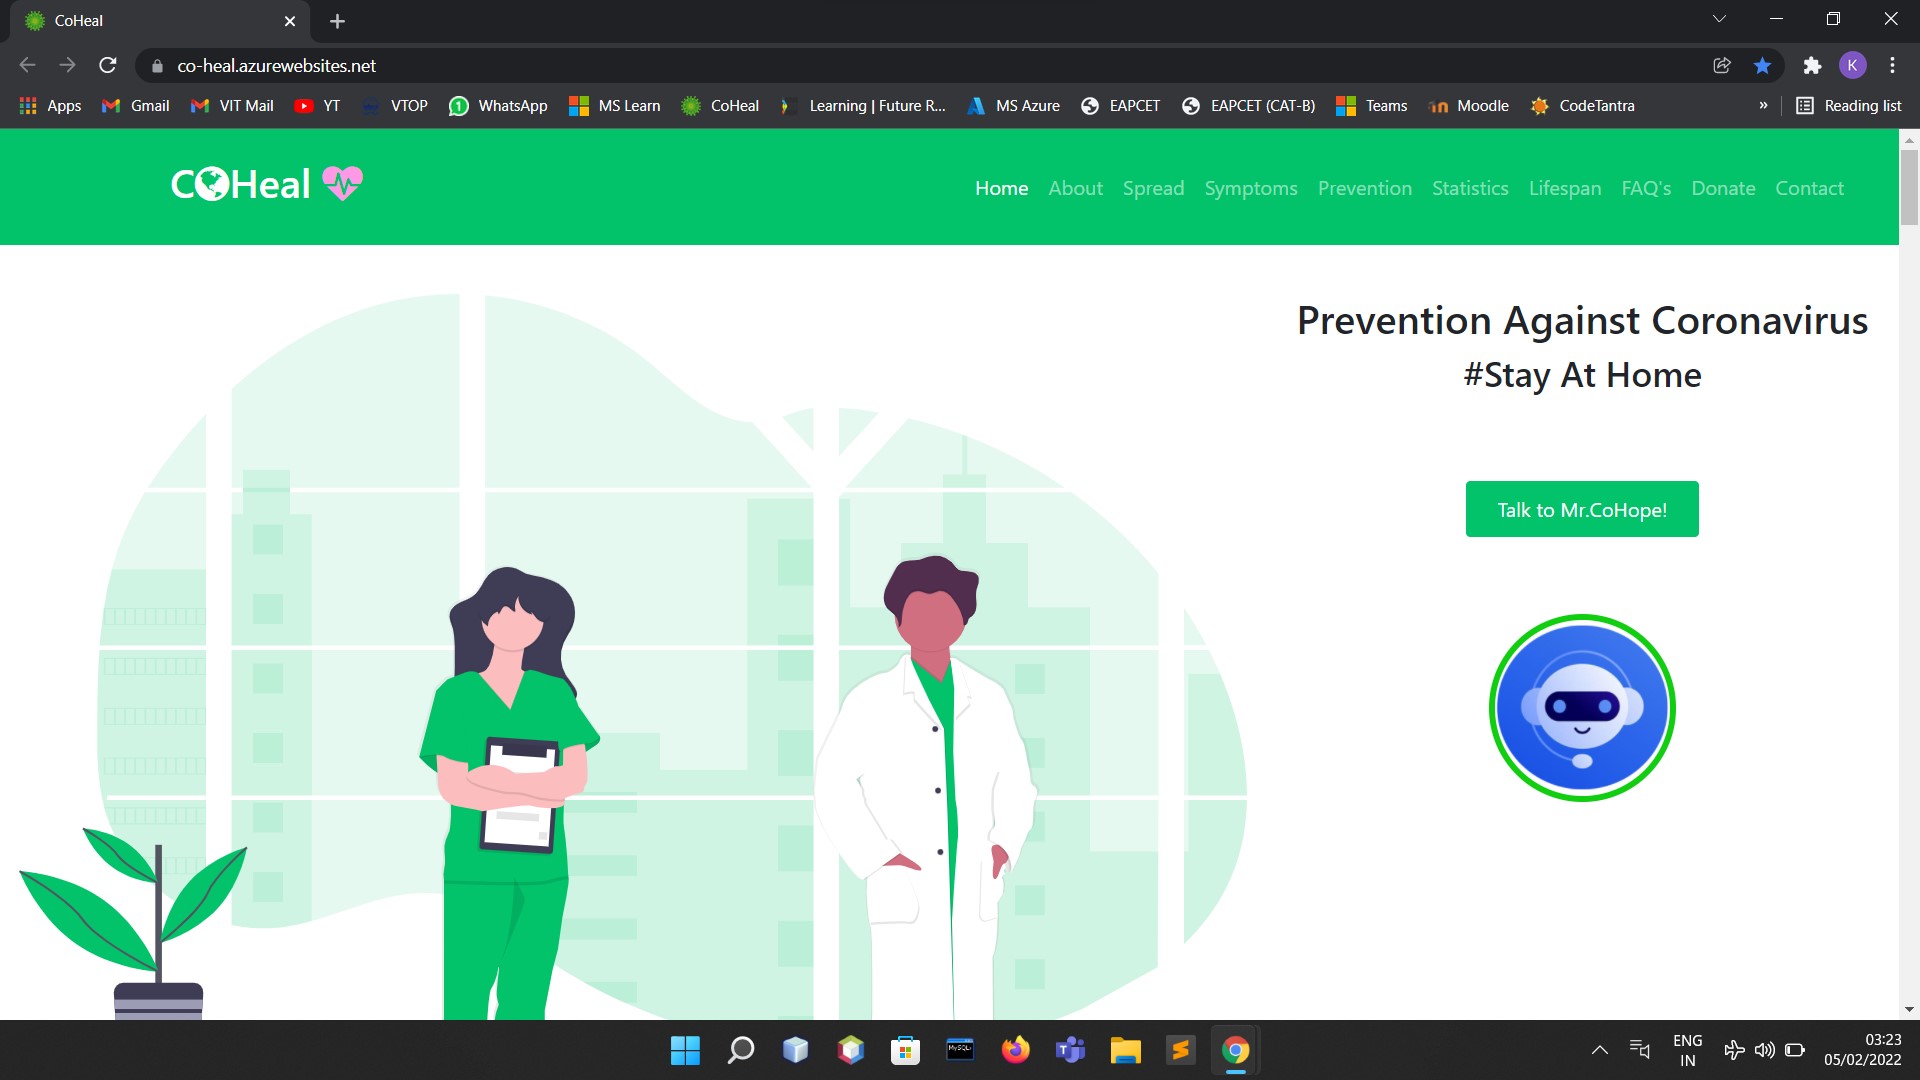Viewport: 1920px width, 1080px height.
Task: Open Chrome three-dot menu
Action: click(x=1892, y=66)
